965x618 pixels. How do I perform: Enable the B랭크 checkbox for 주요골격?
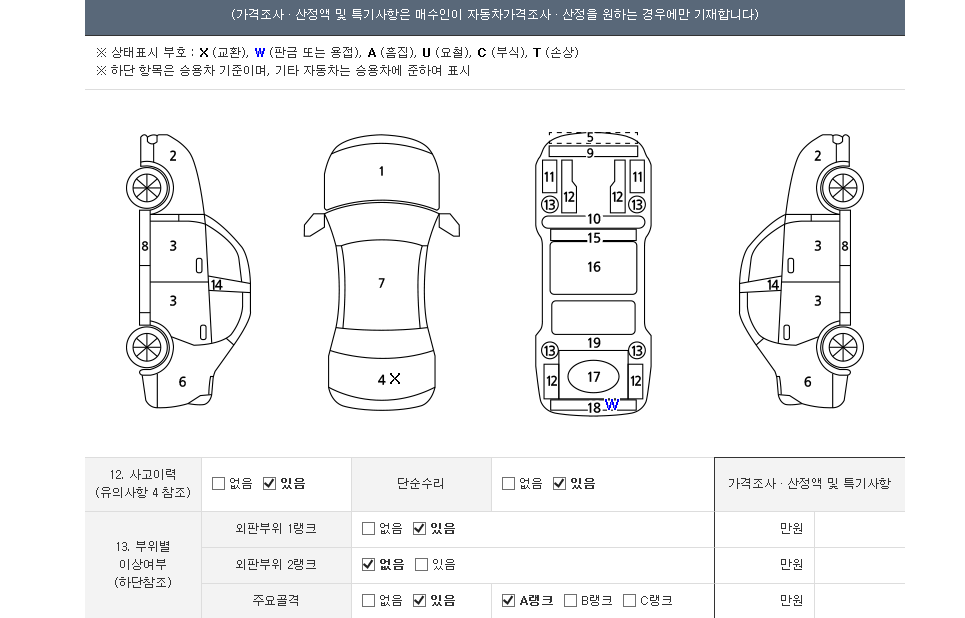pyautogui.click(x=570, y=601)
